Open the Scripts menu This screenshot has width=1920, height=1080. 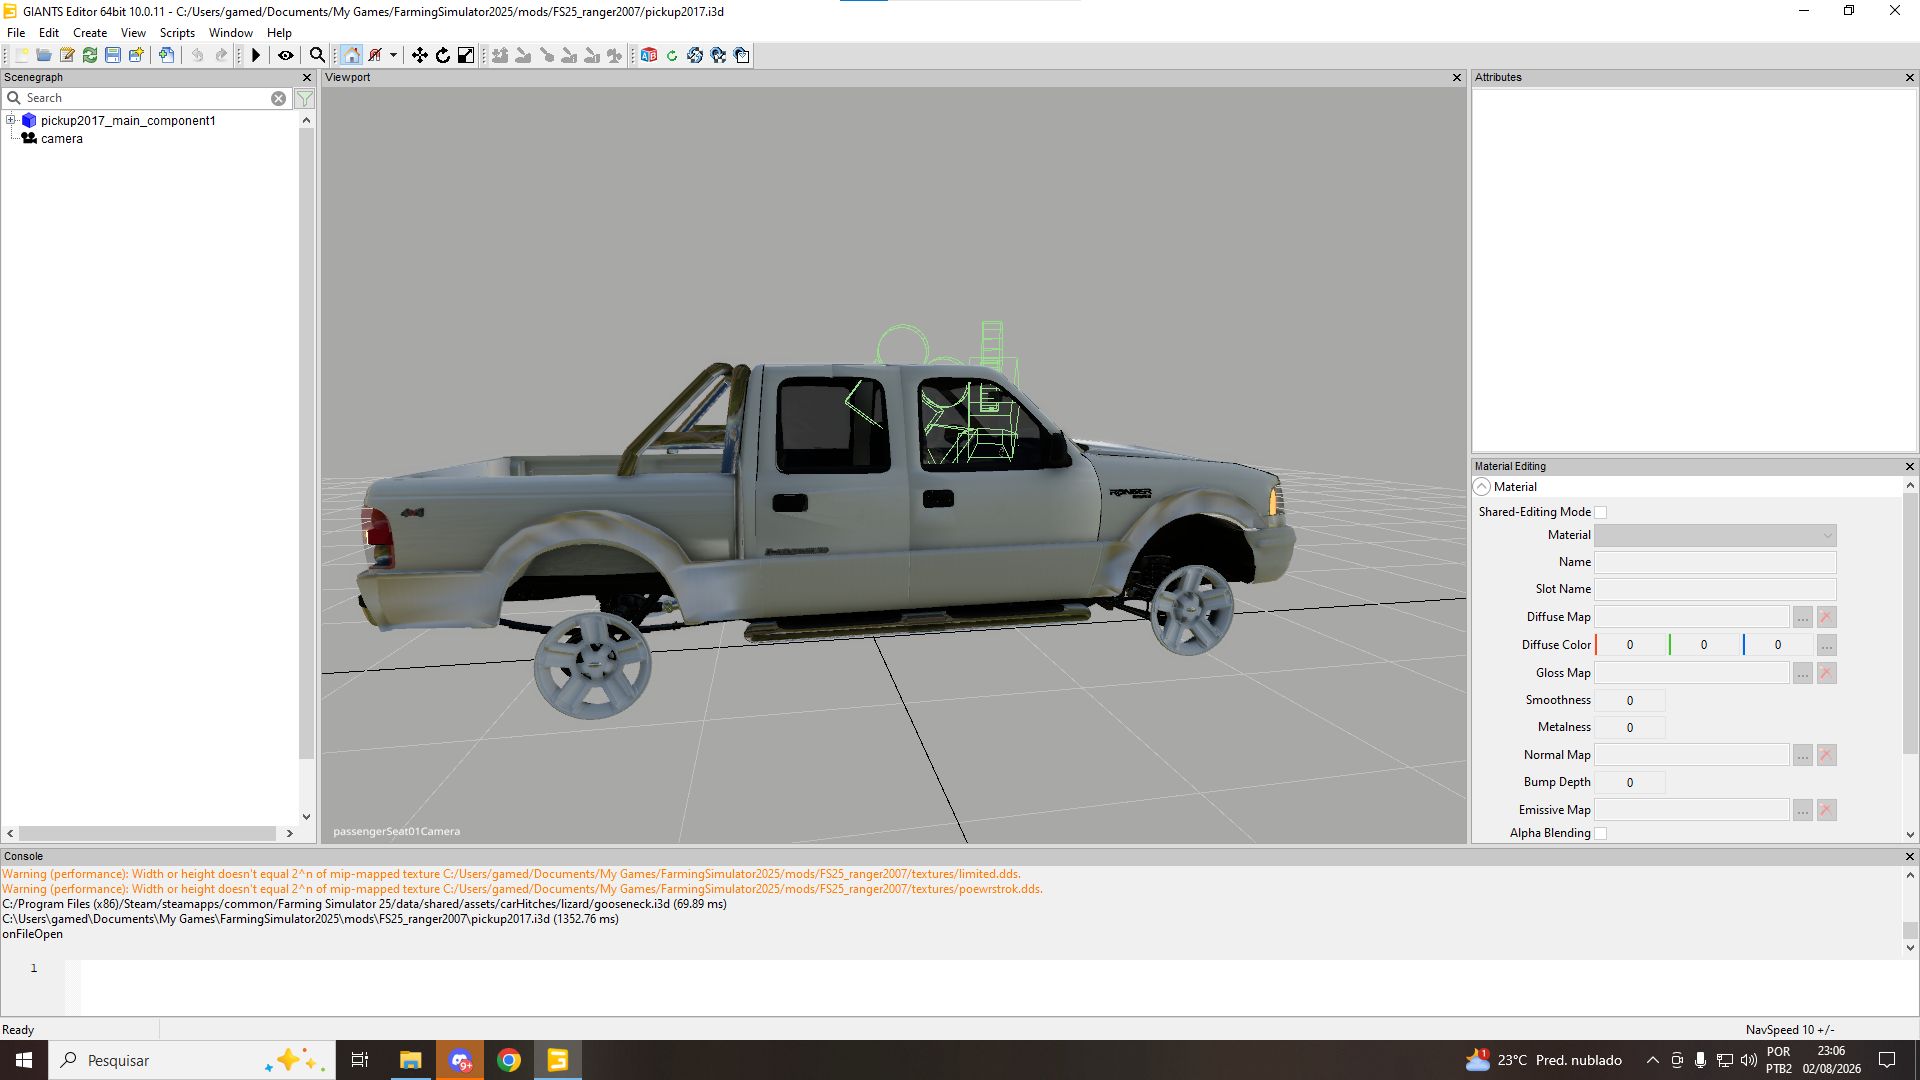(x=177, y=33)
